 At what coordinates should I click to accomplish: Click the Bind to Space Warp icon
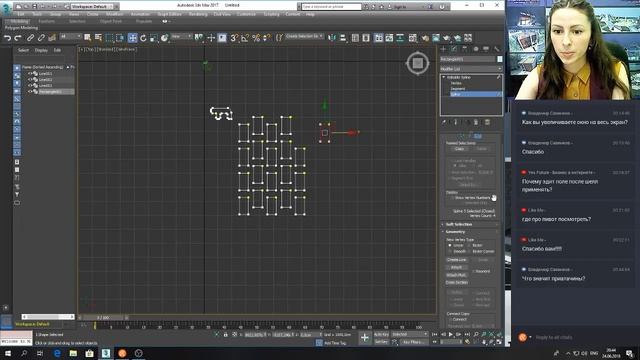pyautogui.click(x=52, y=38)
